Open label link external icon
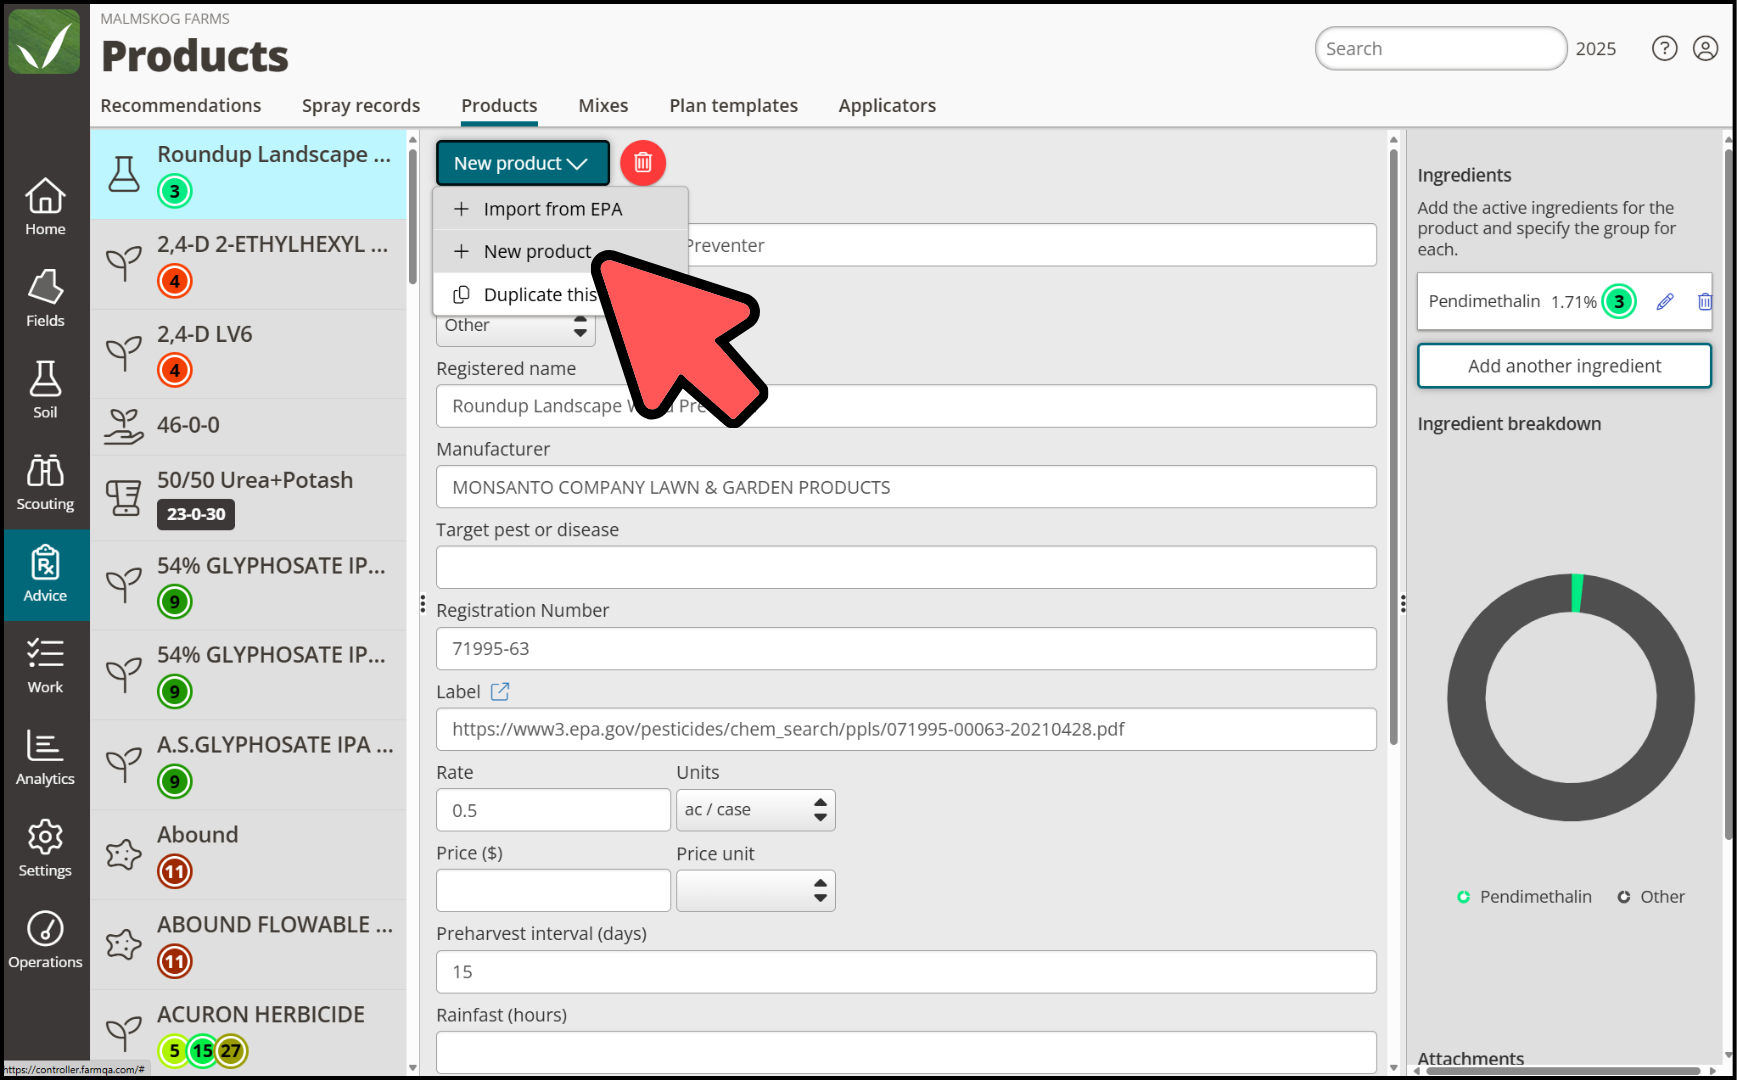 click(500, 691)
